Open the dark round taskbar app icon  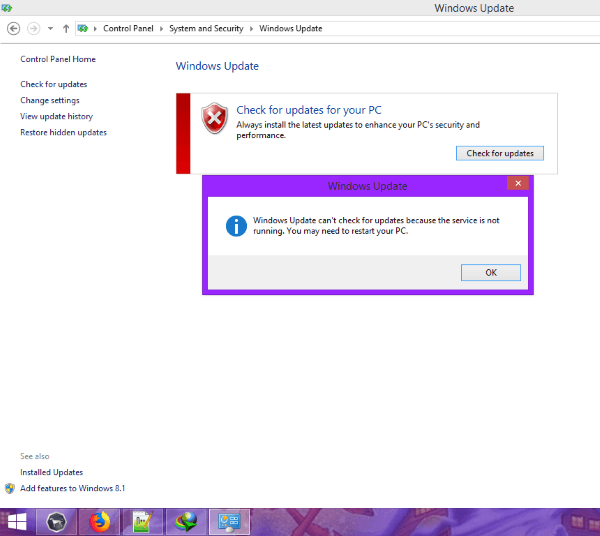[57, 521]
